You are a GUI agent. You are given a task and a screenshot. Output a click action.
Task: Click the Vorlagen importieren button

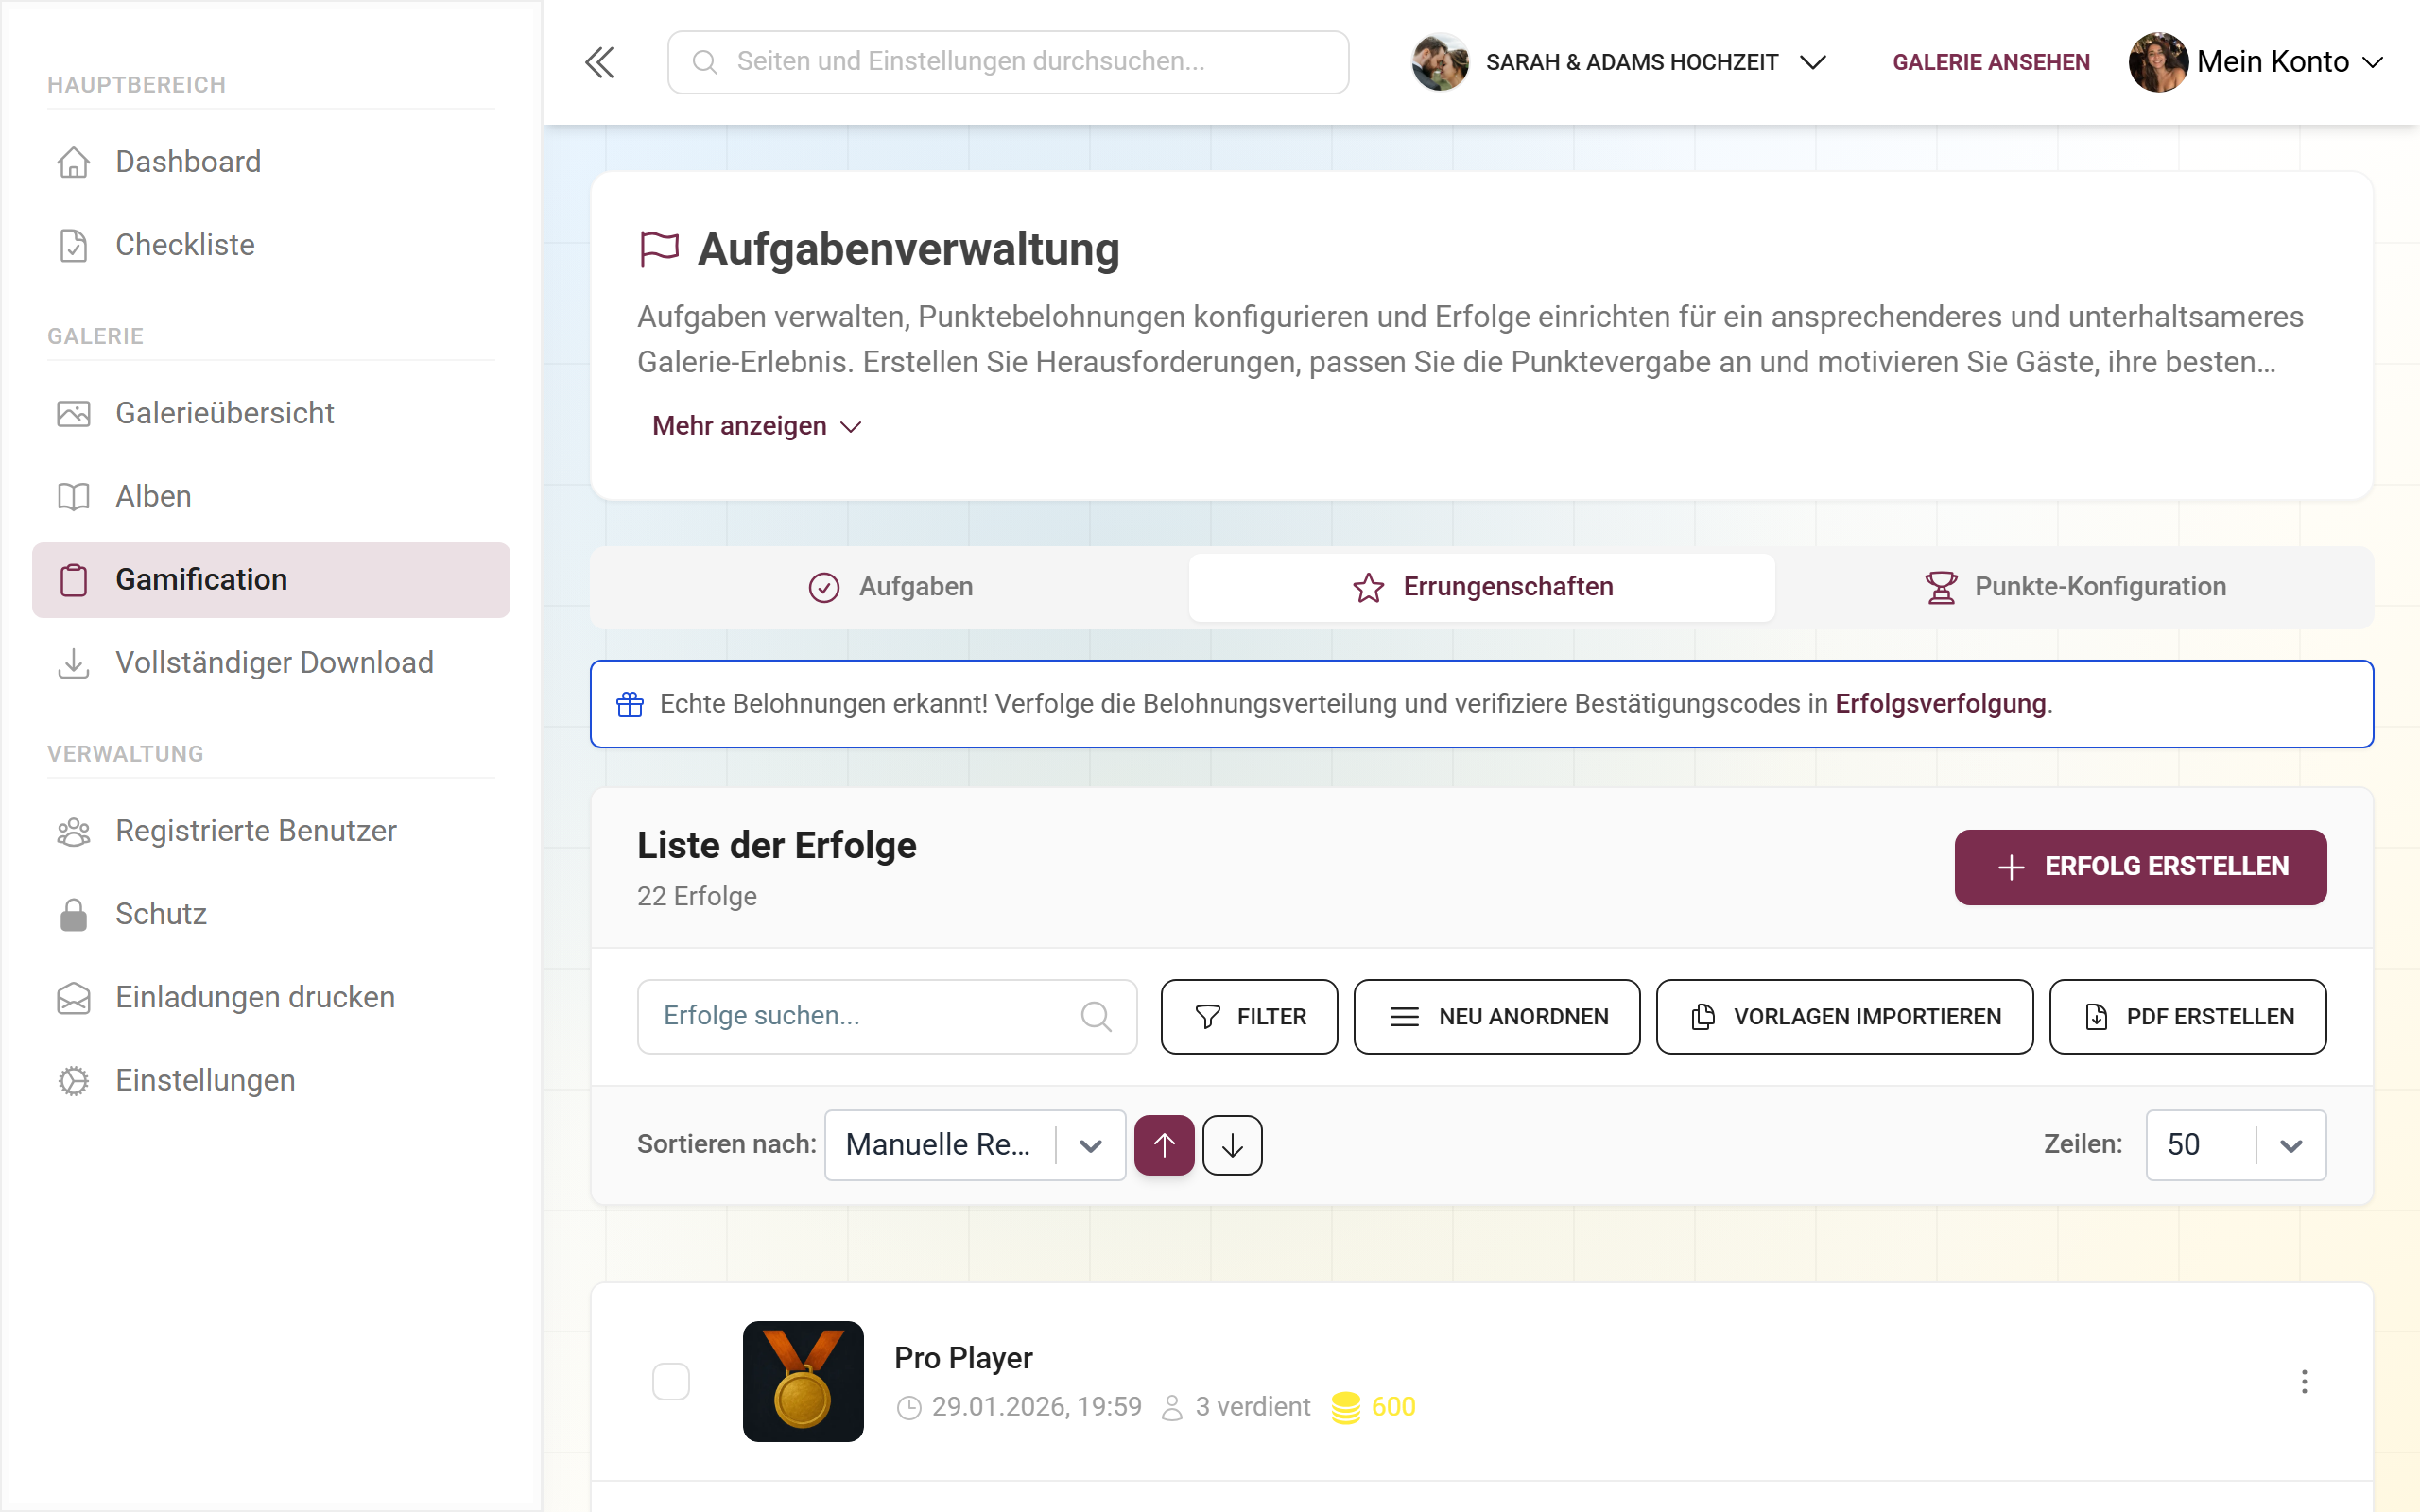pos(1844,1017)
